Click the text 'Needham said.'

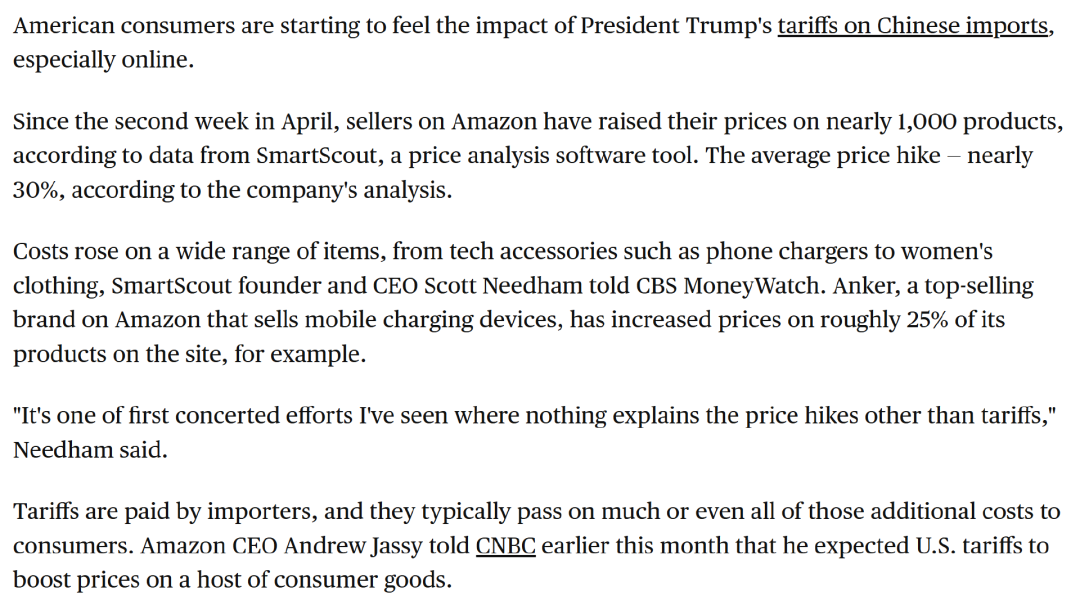tap(90, 450)
